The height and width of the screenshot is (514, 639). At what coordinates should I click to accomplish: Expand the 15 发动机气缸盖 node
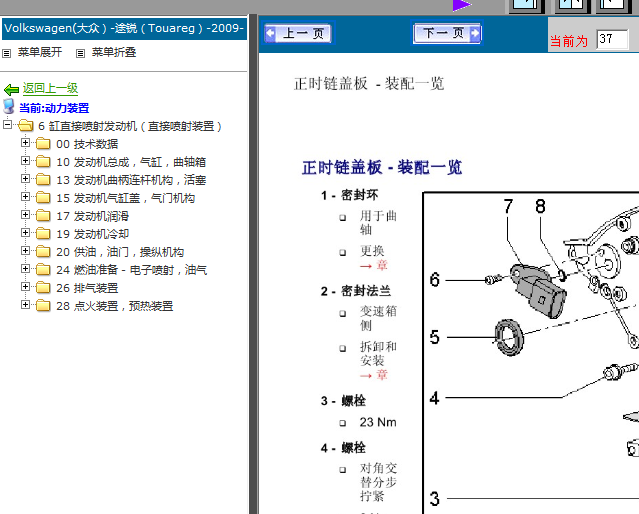25,196
